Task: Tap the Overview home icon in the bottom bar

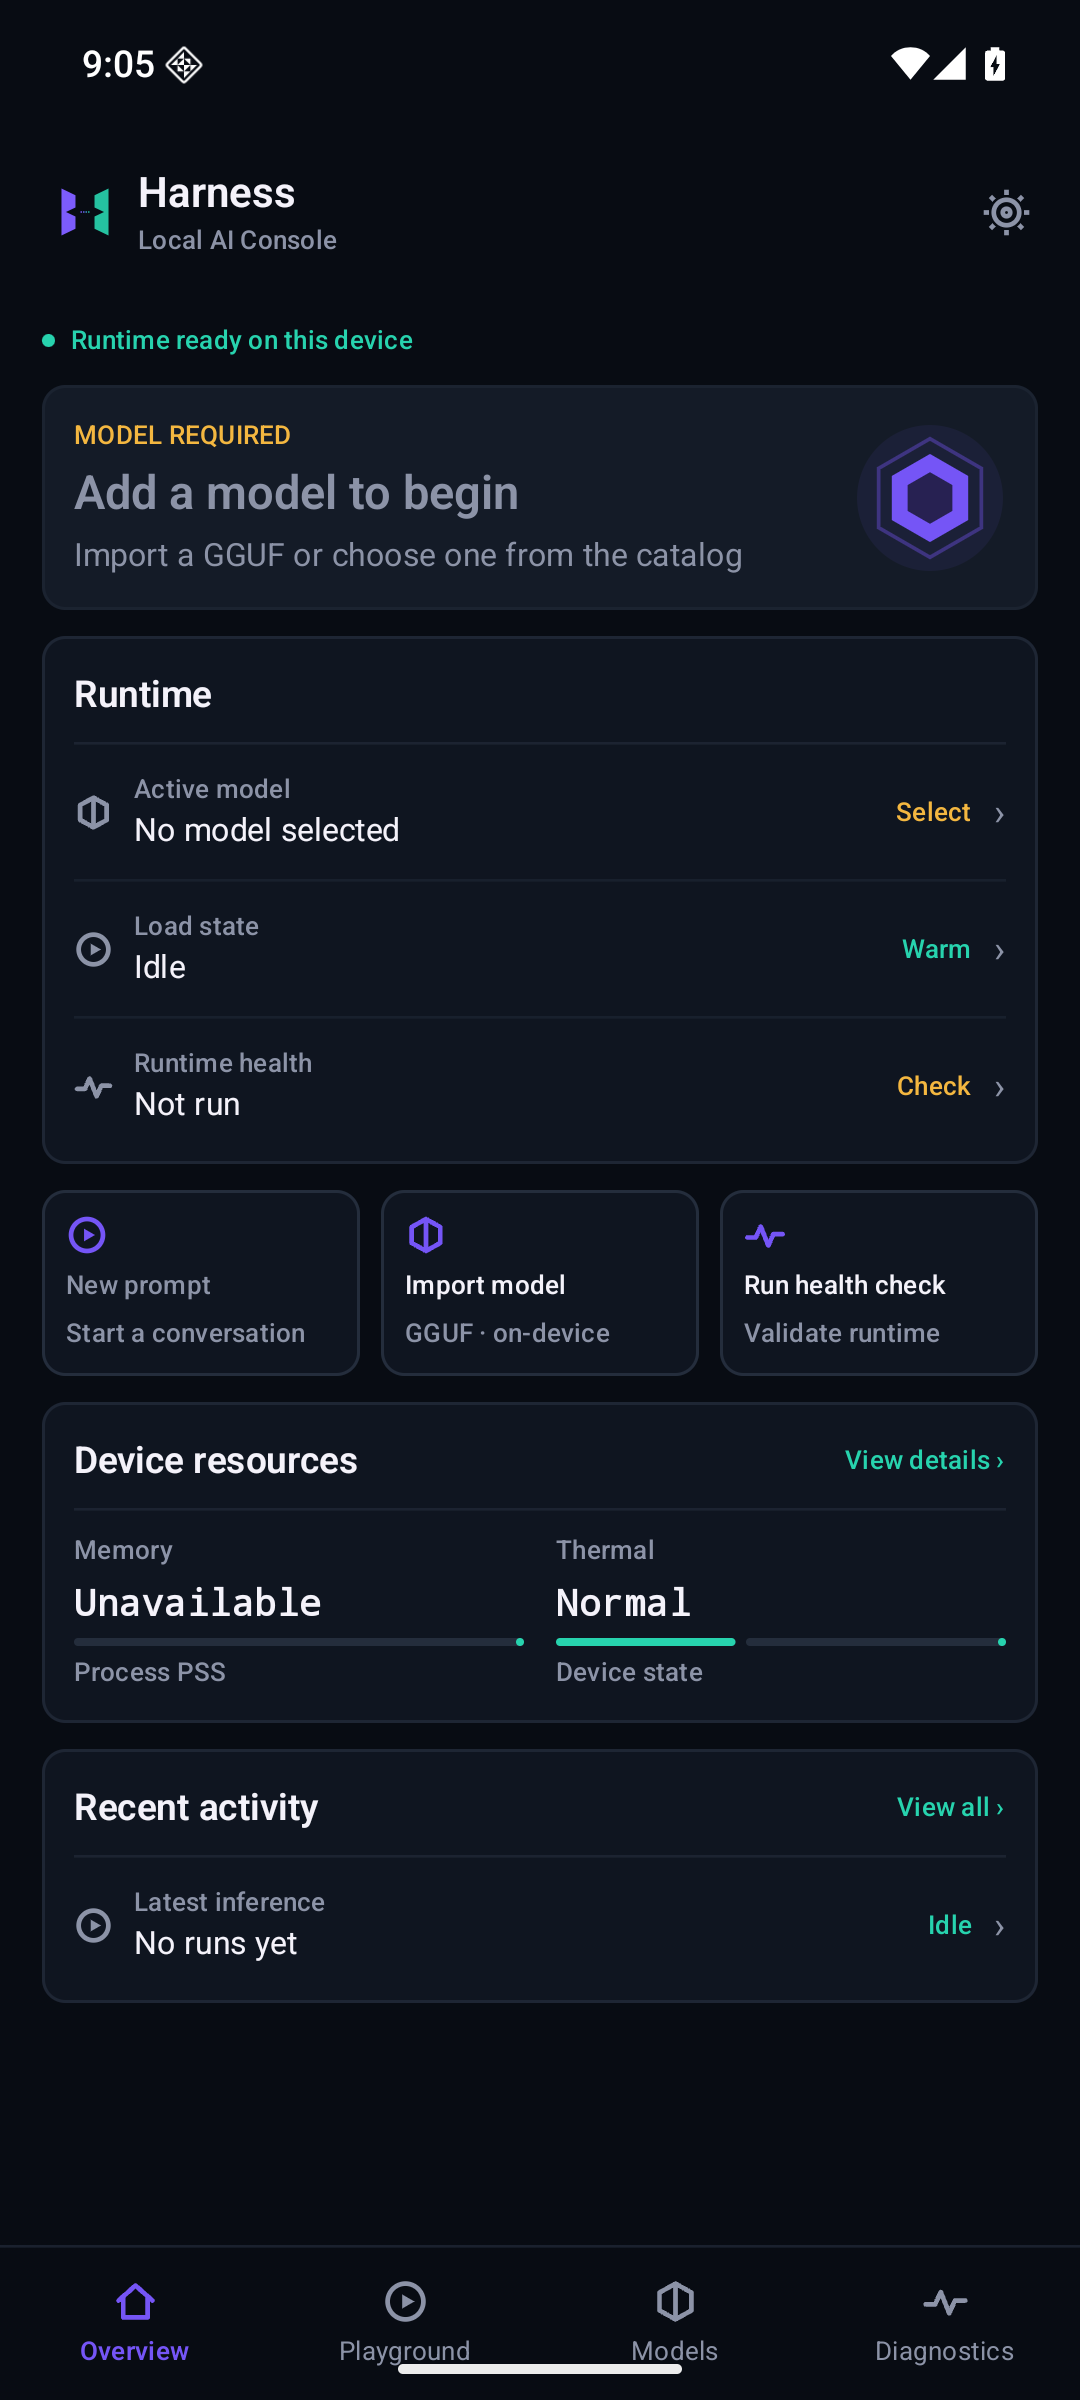Action: click(135, 2302)
